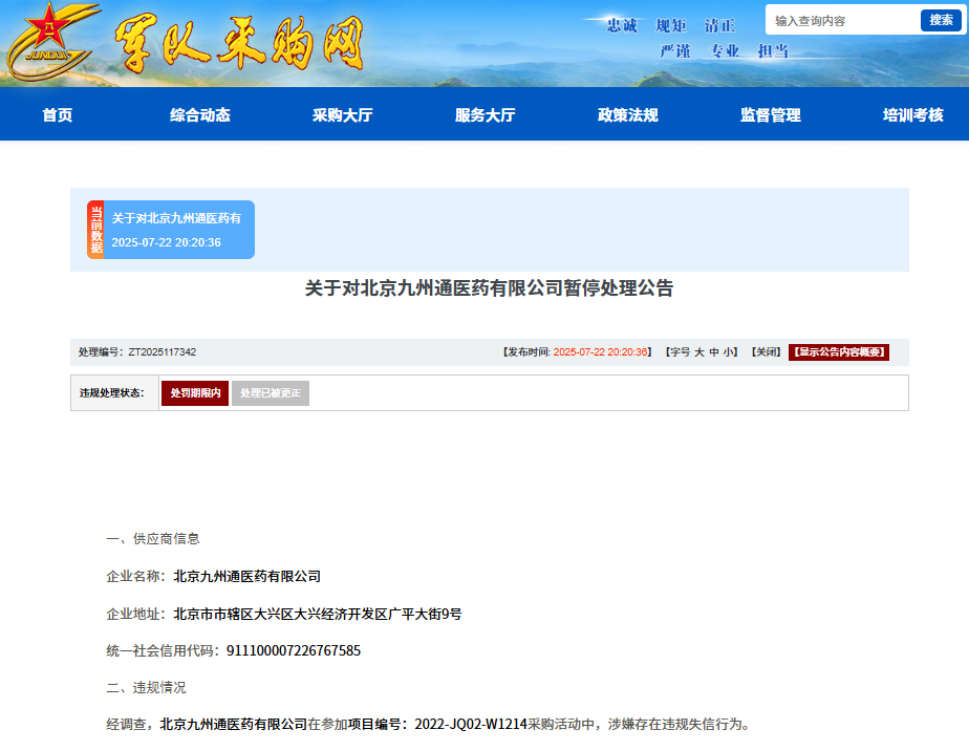Image resolution: width=969 pixels, height=751 pixels.
Task: Click the 忠诚 slogan text
Action: click(x=622, y=25)
